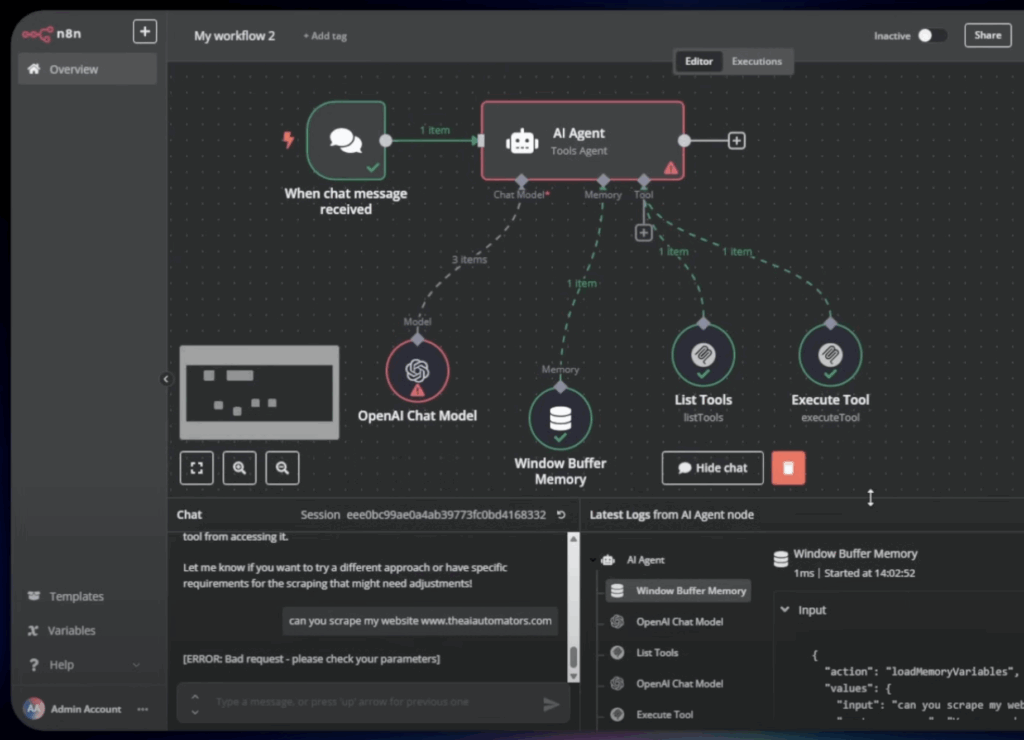Switch to the Editor tab
The width and height of the screenshot is (1024, 740).
click(698, 61)
